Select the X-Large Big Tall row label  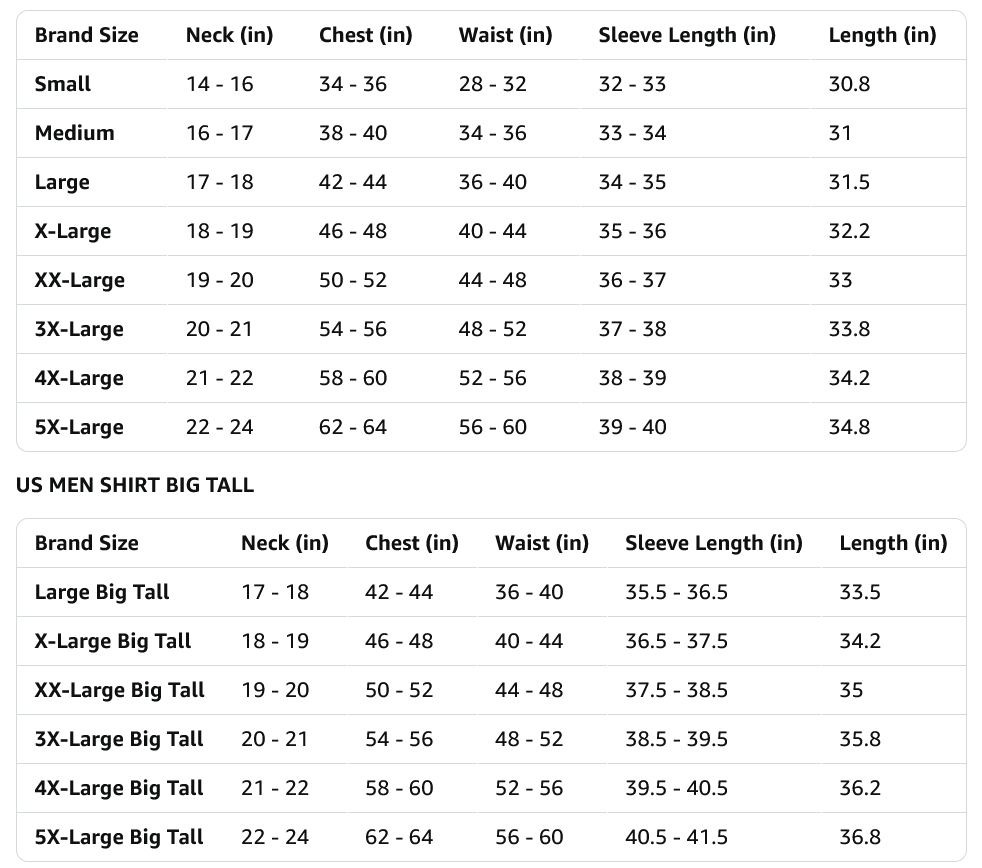point(113,641)
